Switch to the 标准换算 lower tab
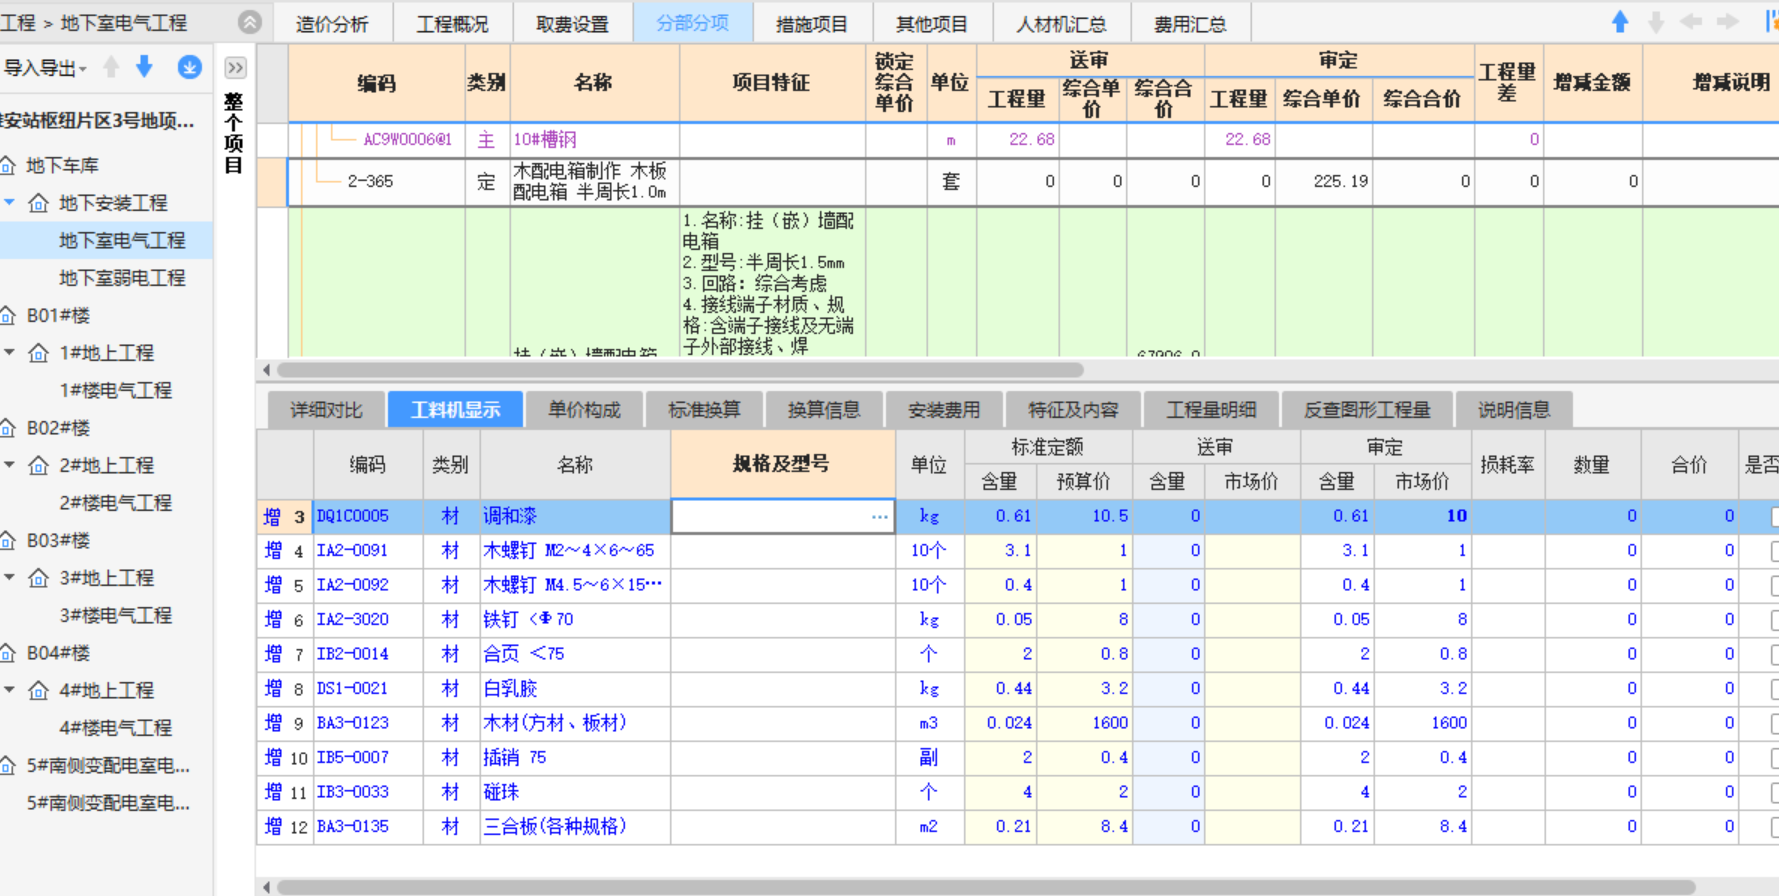The width and height of the screenshot is (1779, 896). click(x=704, y=410)
